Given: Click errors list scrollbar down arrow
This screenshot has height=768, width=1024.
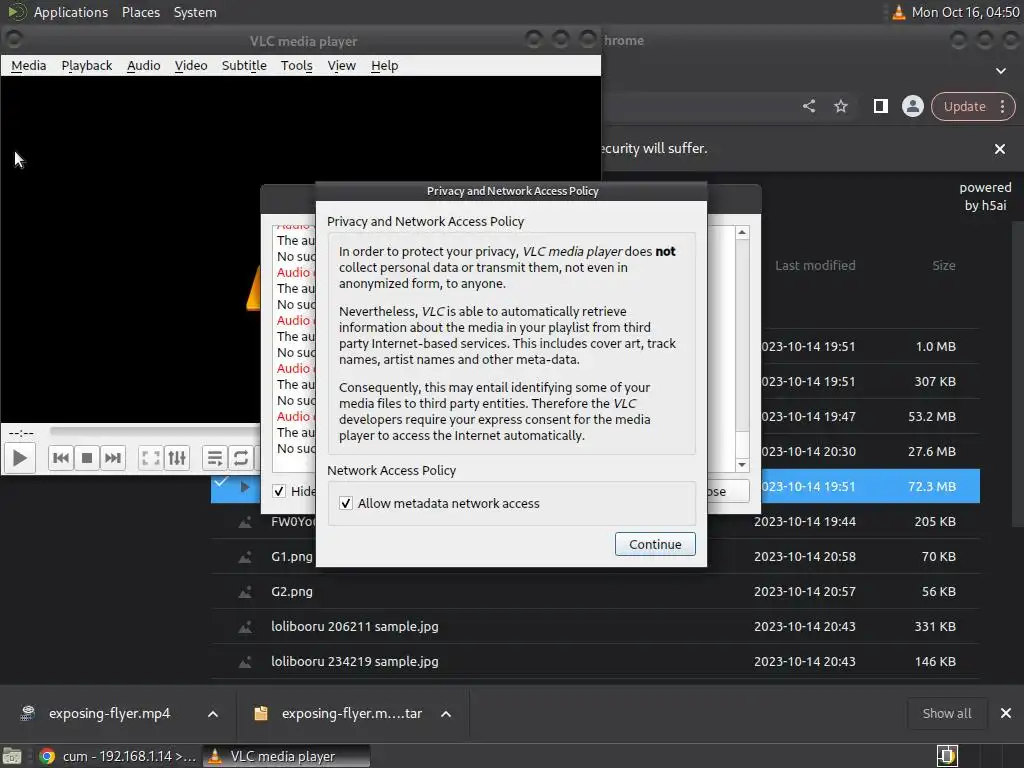Looking at the screenshot, I should (x=742, y=465).
